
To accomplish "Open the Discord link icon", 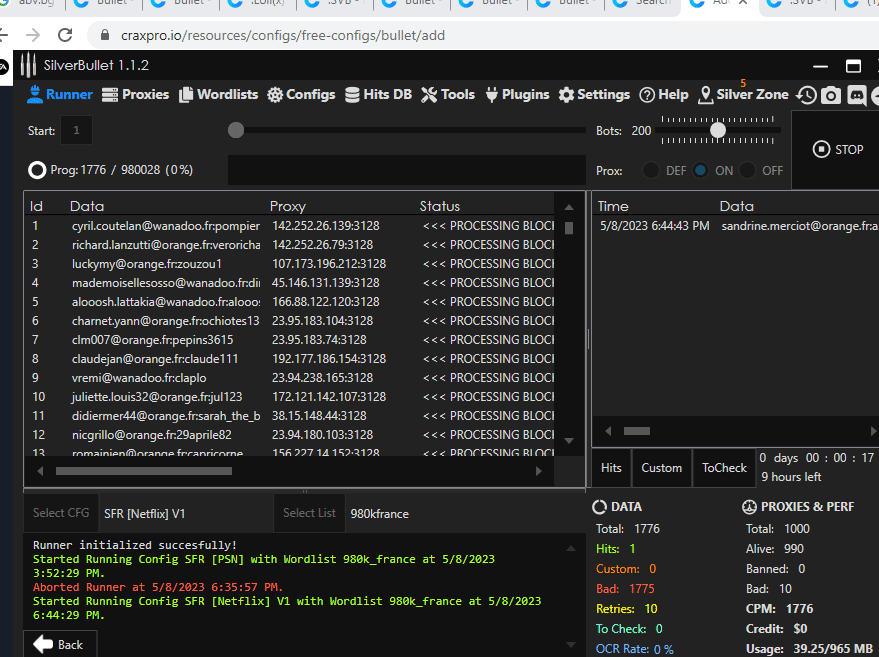I will pyautogui.click(x=855, y=95).
